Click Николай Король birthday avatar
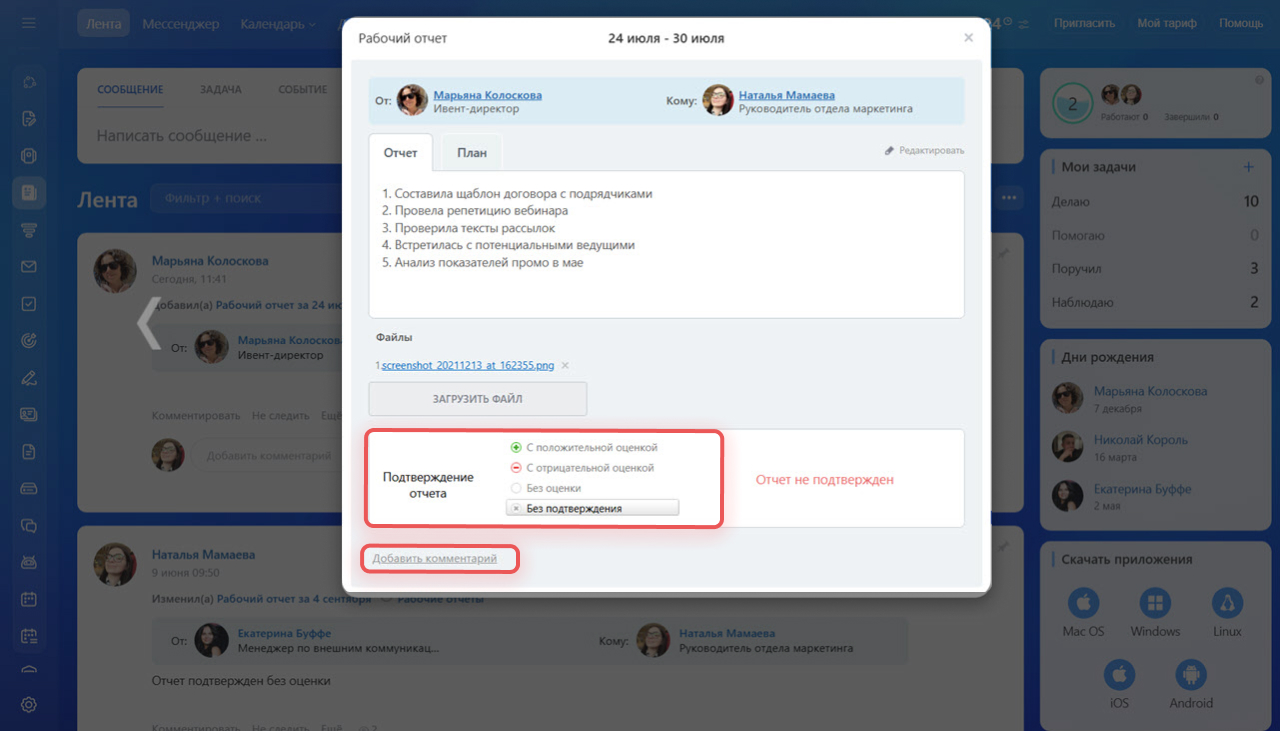 tap(1068, 446)
